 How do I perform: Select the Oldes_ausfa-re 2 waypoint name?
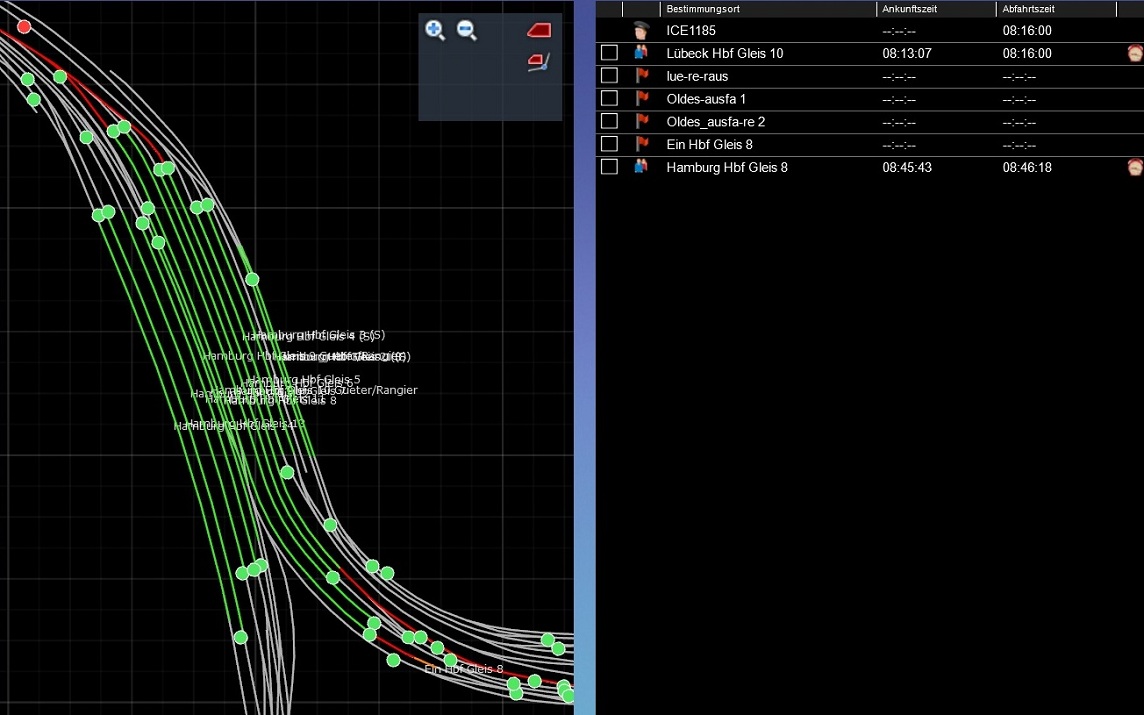(716, 122)
